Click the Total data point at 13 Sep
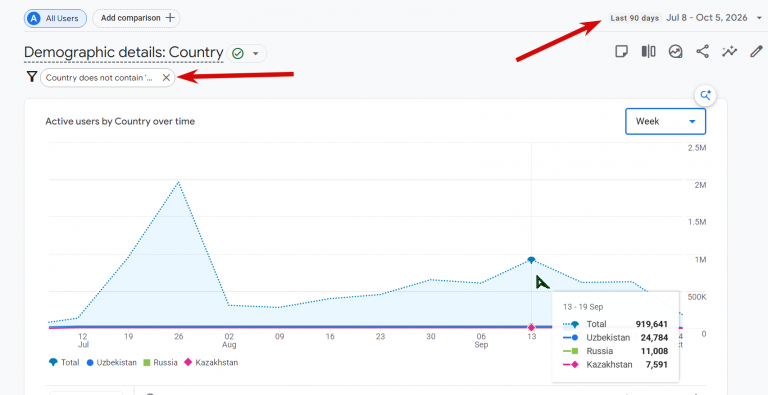The width and height of the screenshot is (768, 395). pyautogui.click(x=531, y=260)
